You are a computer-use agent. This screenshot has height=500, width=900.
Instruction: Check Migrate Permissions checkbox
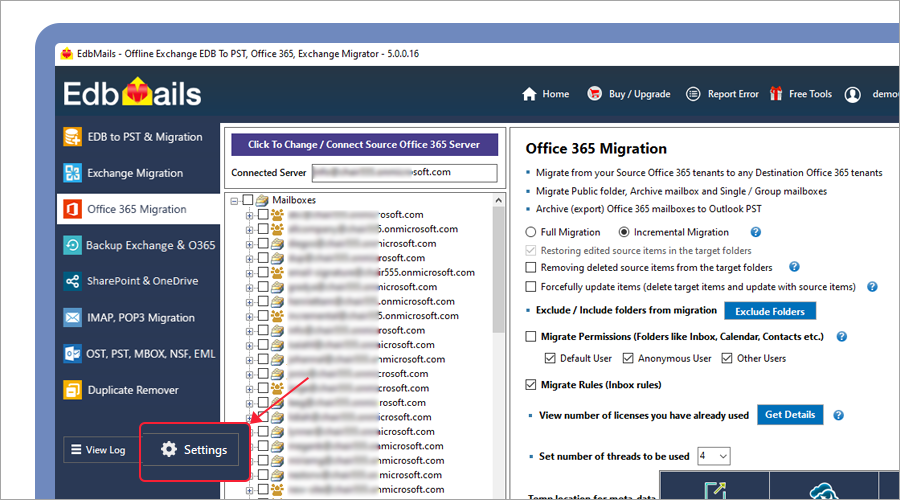(531, 336)
